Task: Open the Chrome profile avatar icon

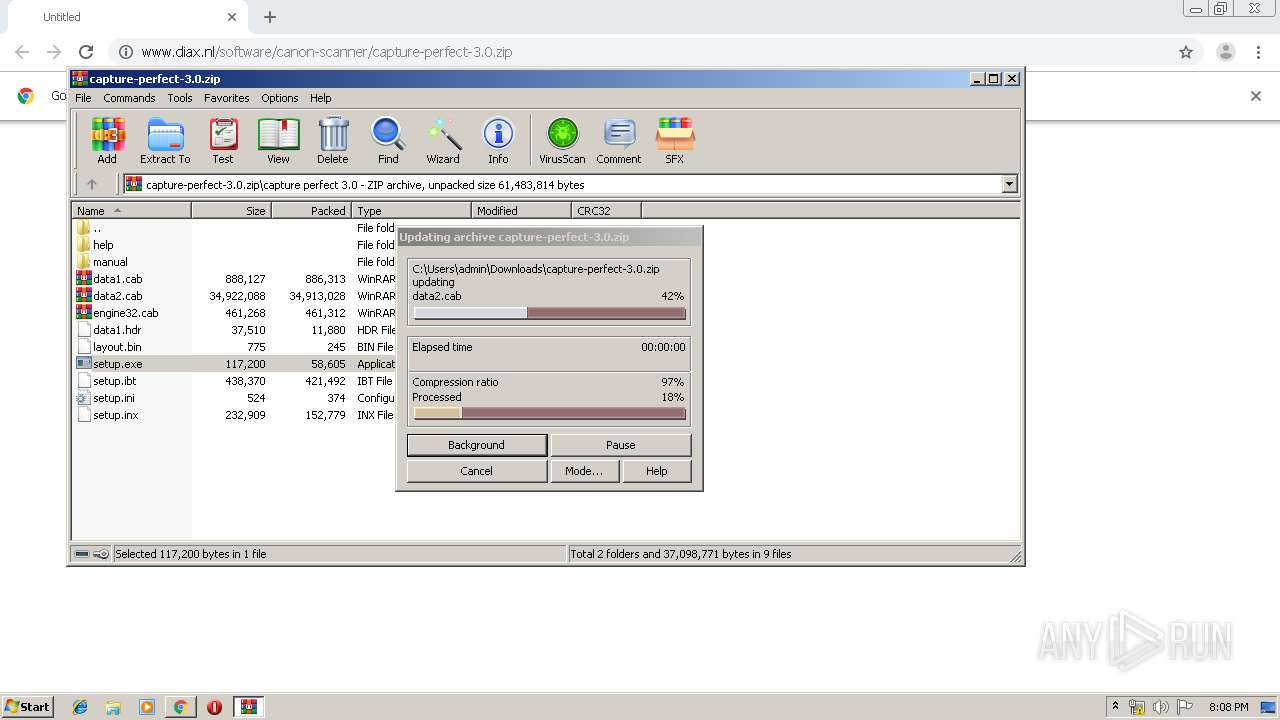Action: (x=1226, y=52)
